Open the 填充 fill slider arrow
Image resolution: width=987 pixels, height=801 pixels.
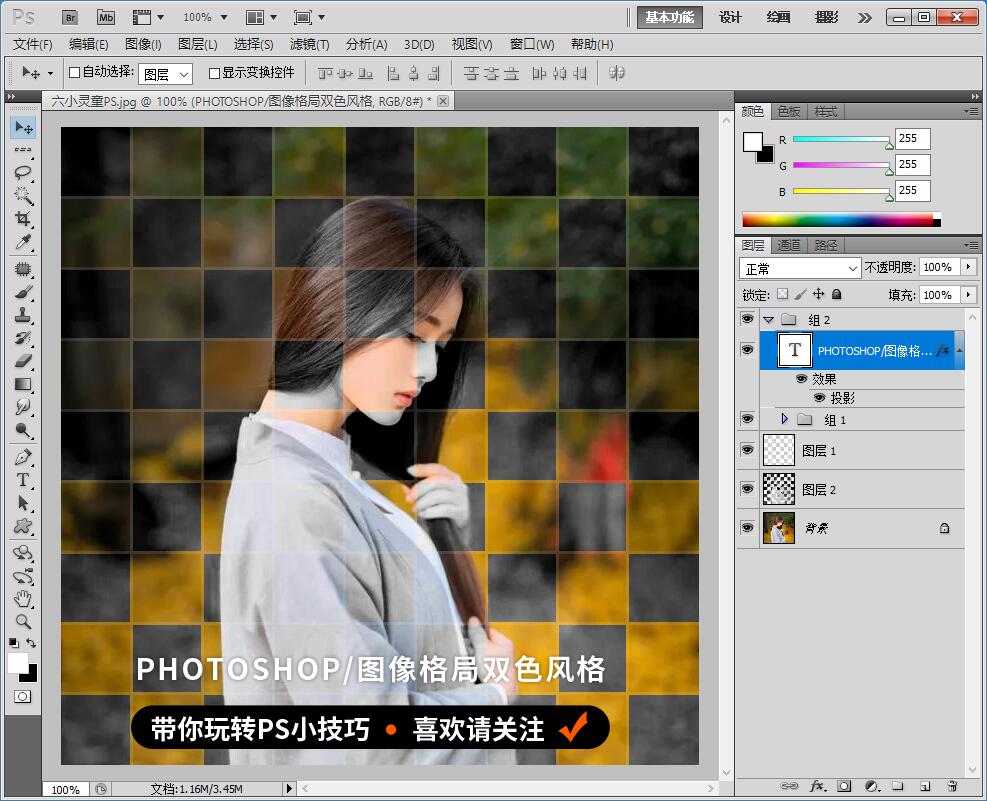(968, 294)
